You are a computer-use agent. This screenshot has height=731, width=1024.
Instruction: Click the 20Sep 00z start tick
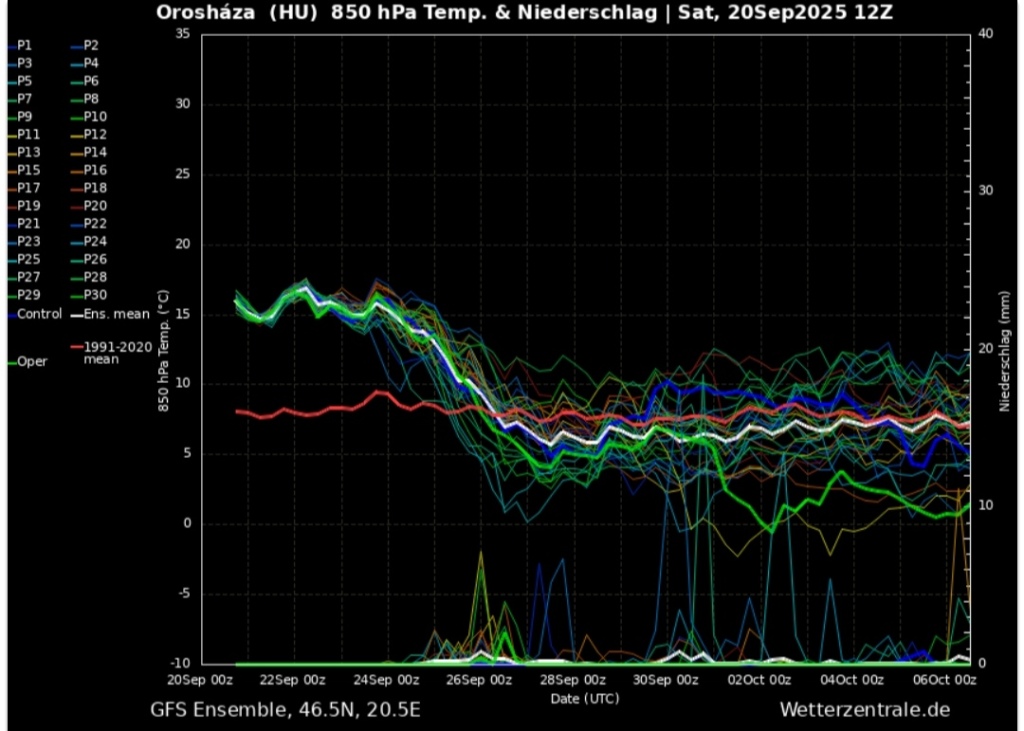pyautogui.click(x=201, y=680)
